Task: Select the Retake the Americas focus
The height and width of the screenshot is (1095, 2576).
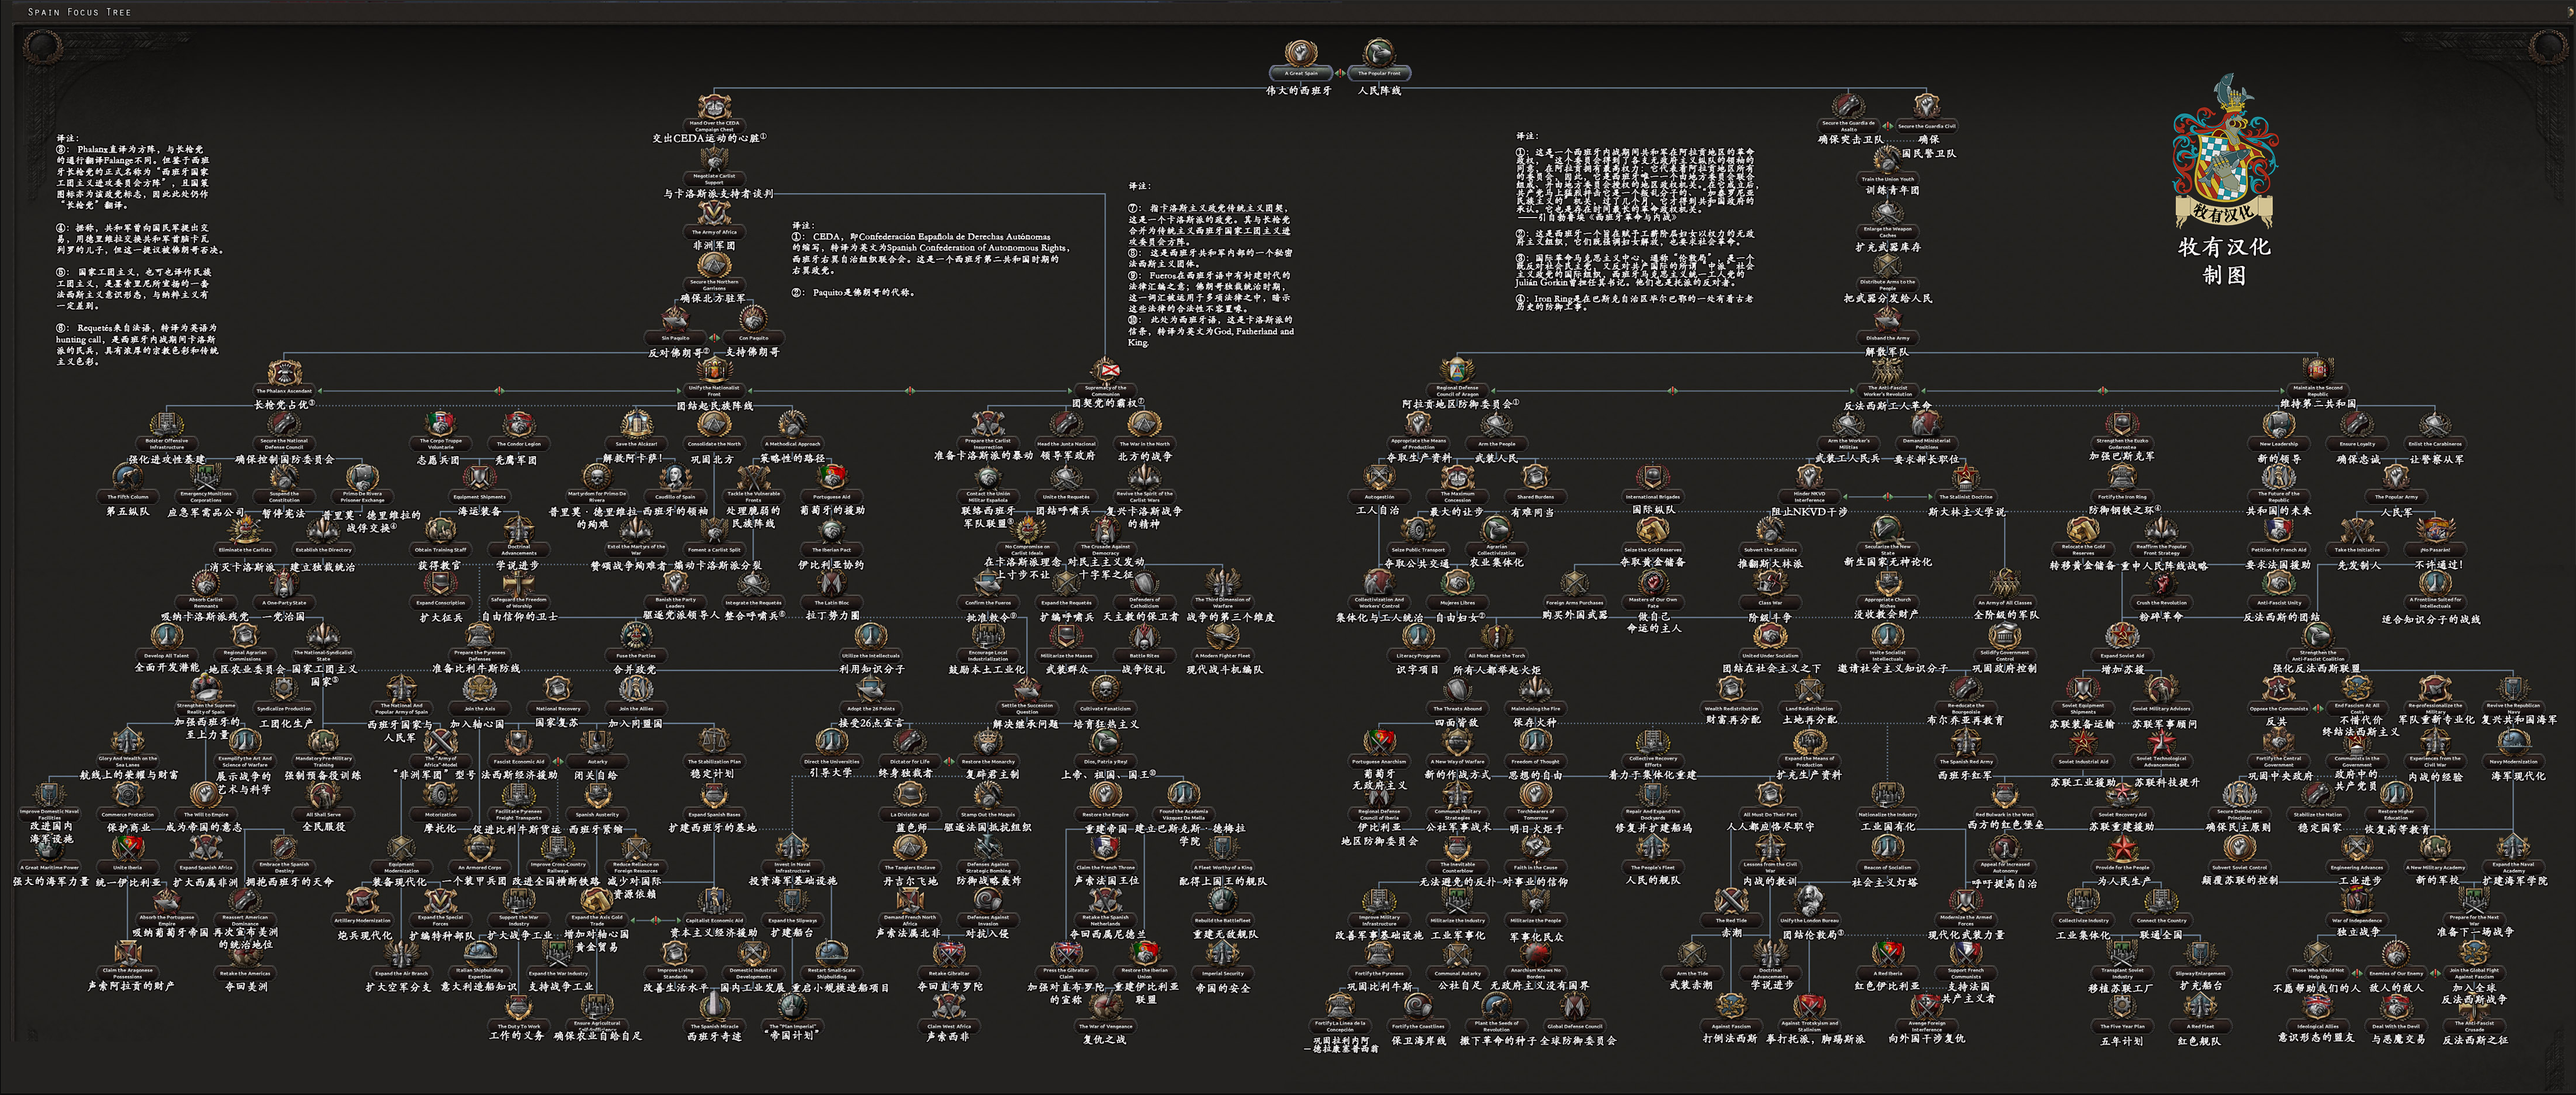Action: click(245, 960)
